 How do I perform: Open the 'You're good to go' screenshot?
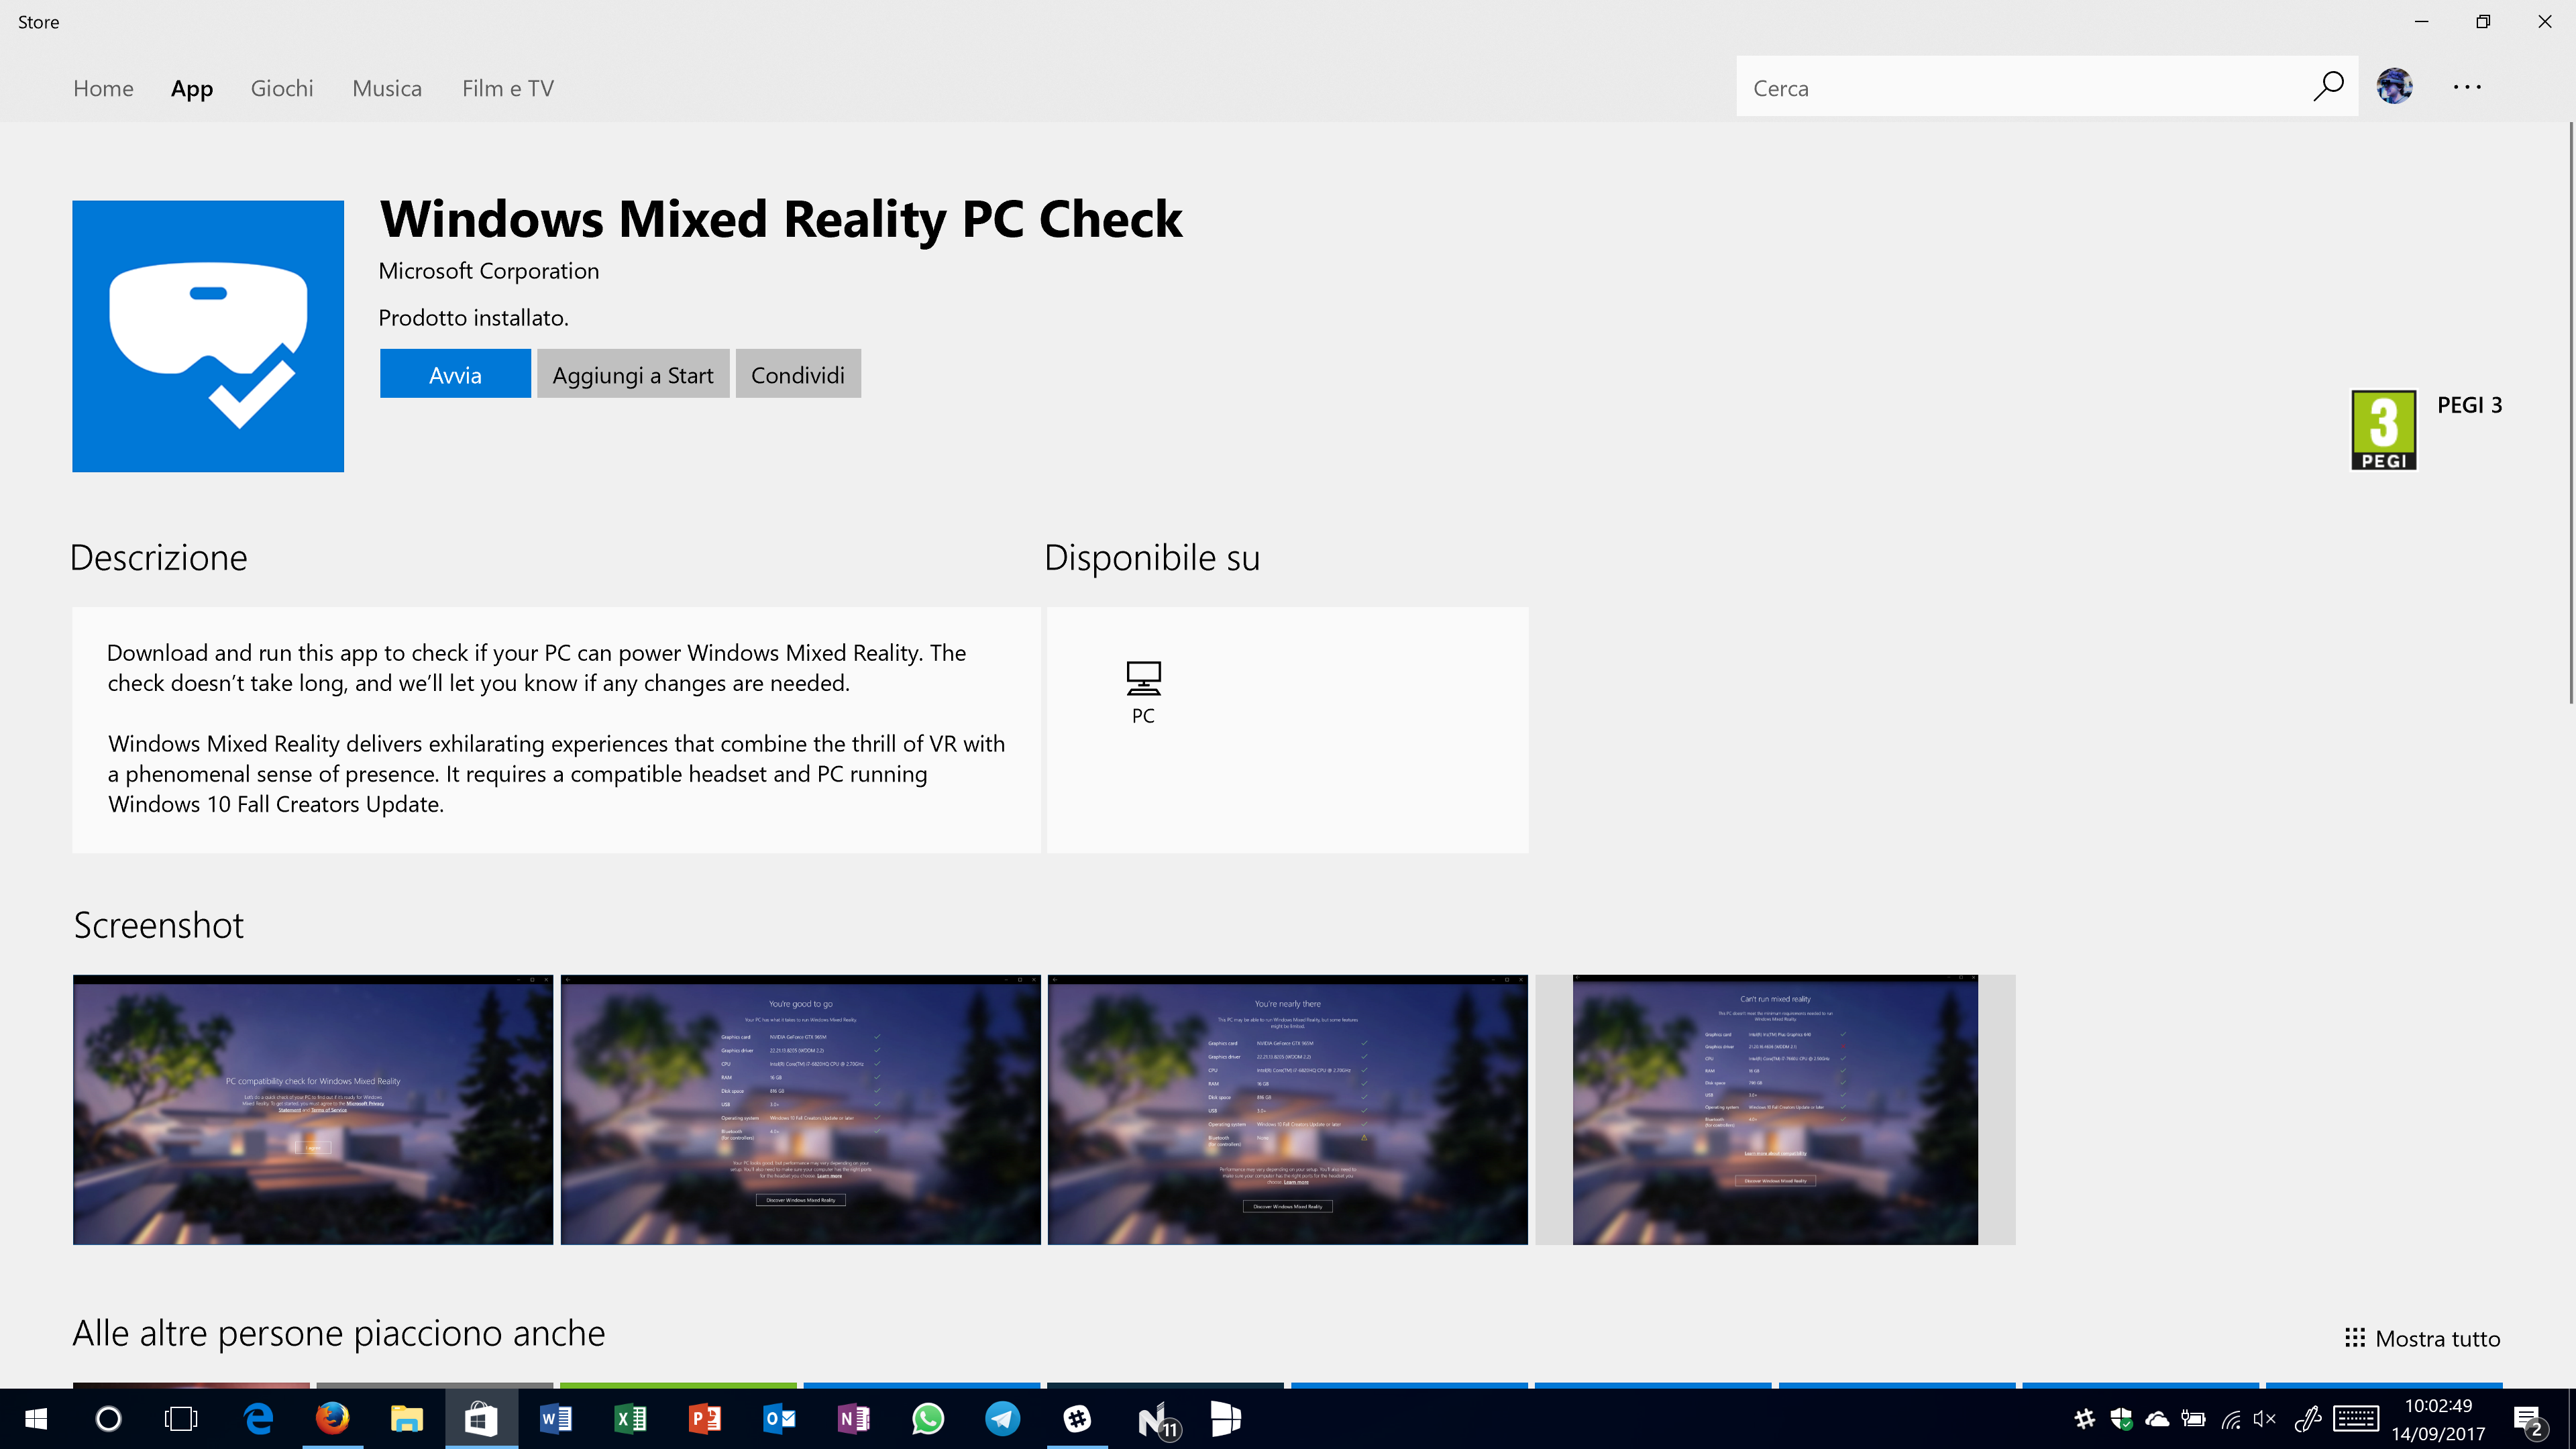800,1110
